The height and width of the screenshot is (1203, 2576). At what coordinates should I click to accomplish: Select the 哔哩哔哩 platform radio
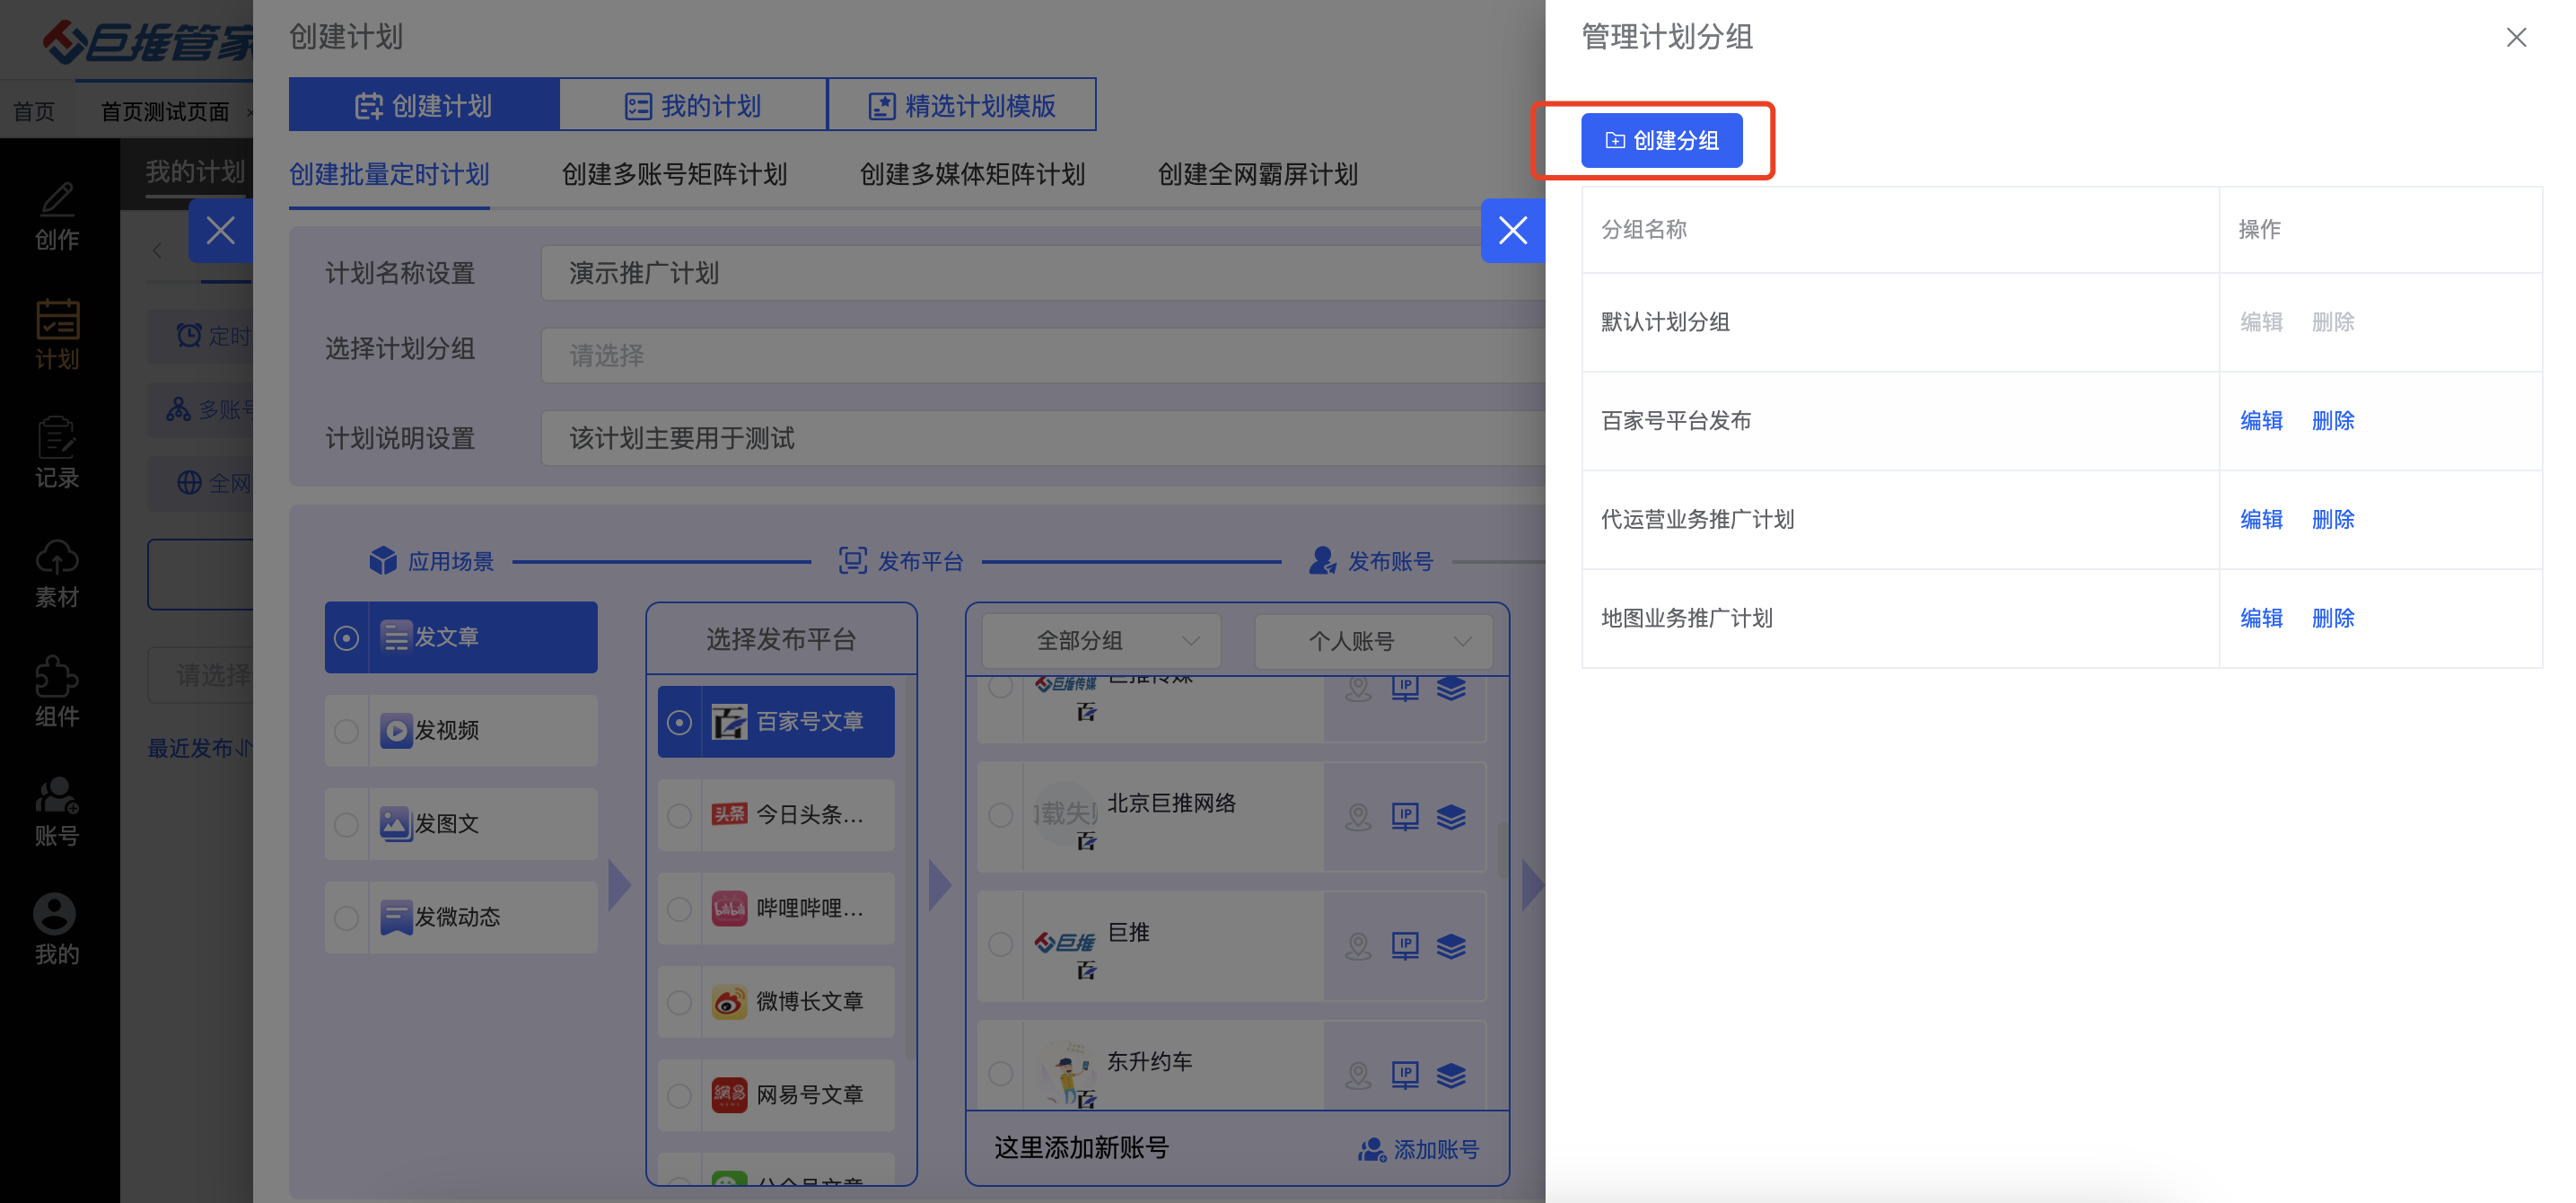[x=679, y=908]
